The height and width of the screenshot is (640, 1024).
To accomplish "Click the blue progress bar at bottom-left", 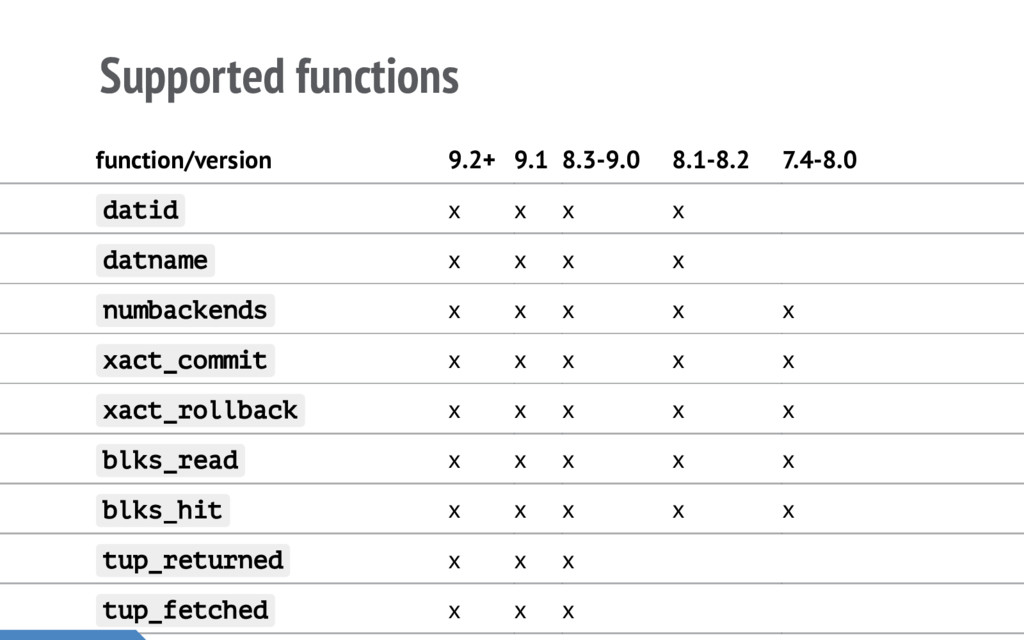I will pos(71,635).
